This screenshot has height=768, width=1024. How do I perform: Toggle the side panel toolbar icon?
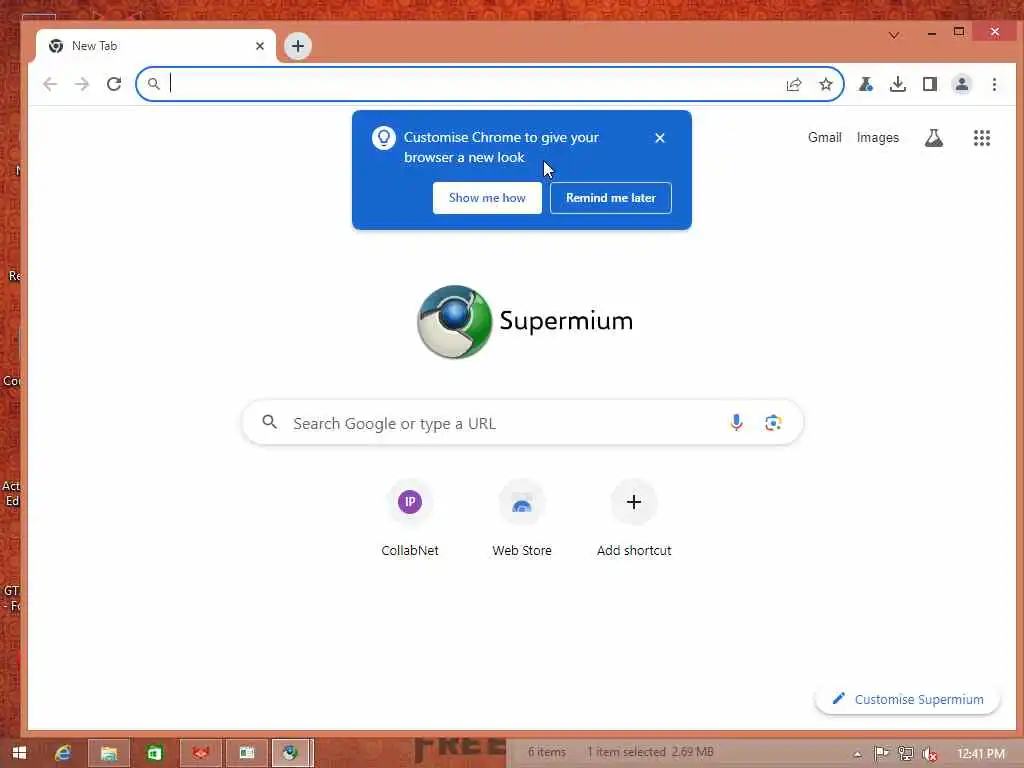coord(930,84)
